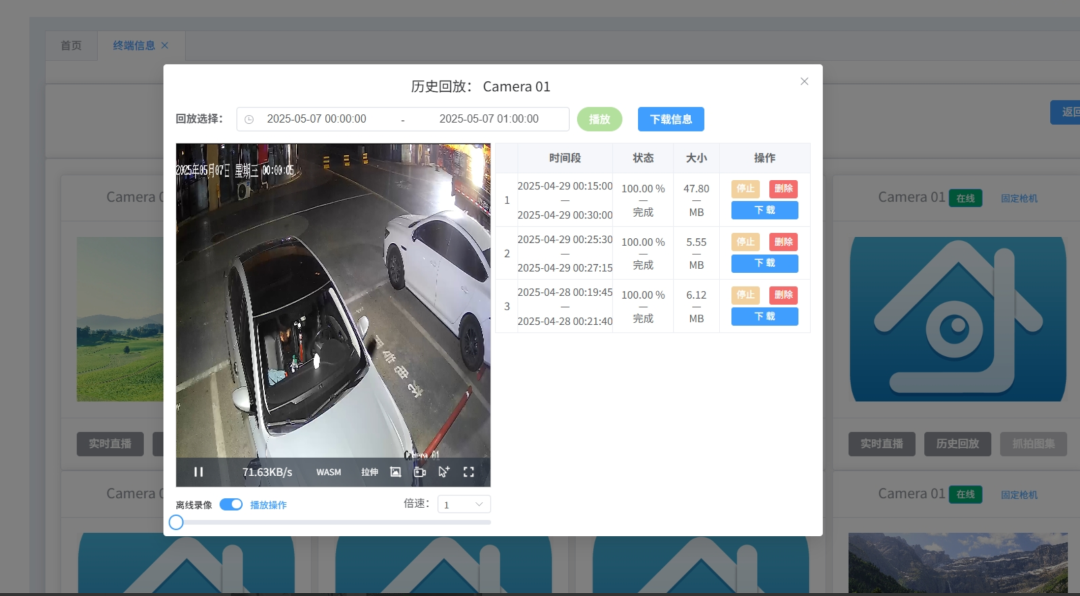Click the video record camera icon
The height and width of the screenshot is (596, 1080).
tap(420, 472)
